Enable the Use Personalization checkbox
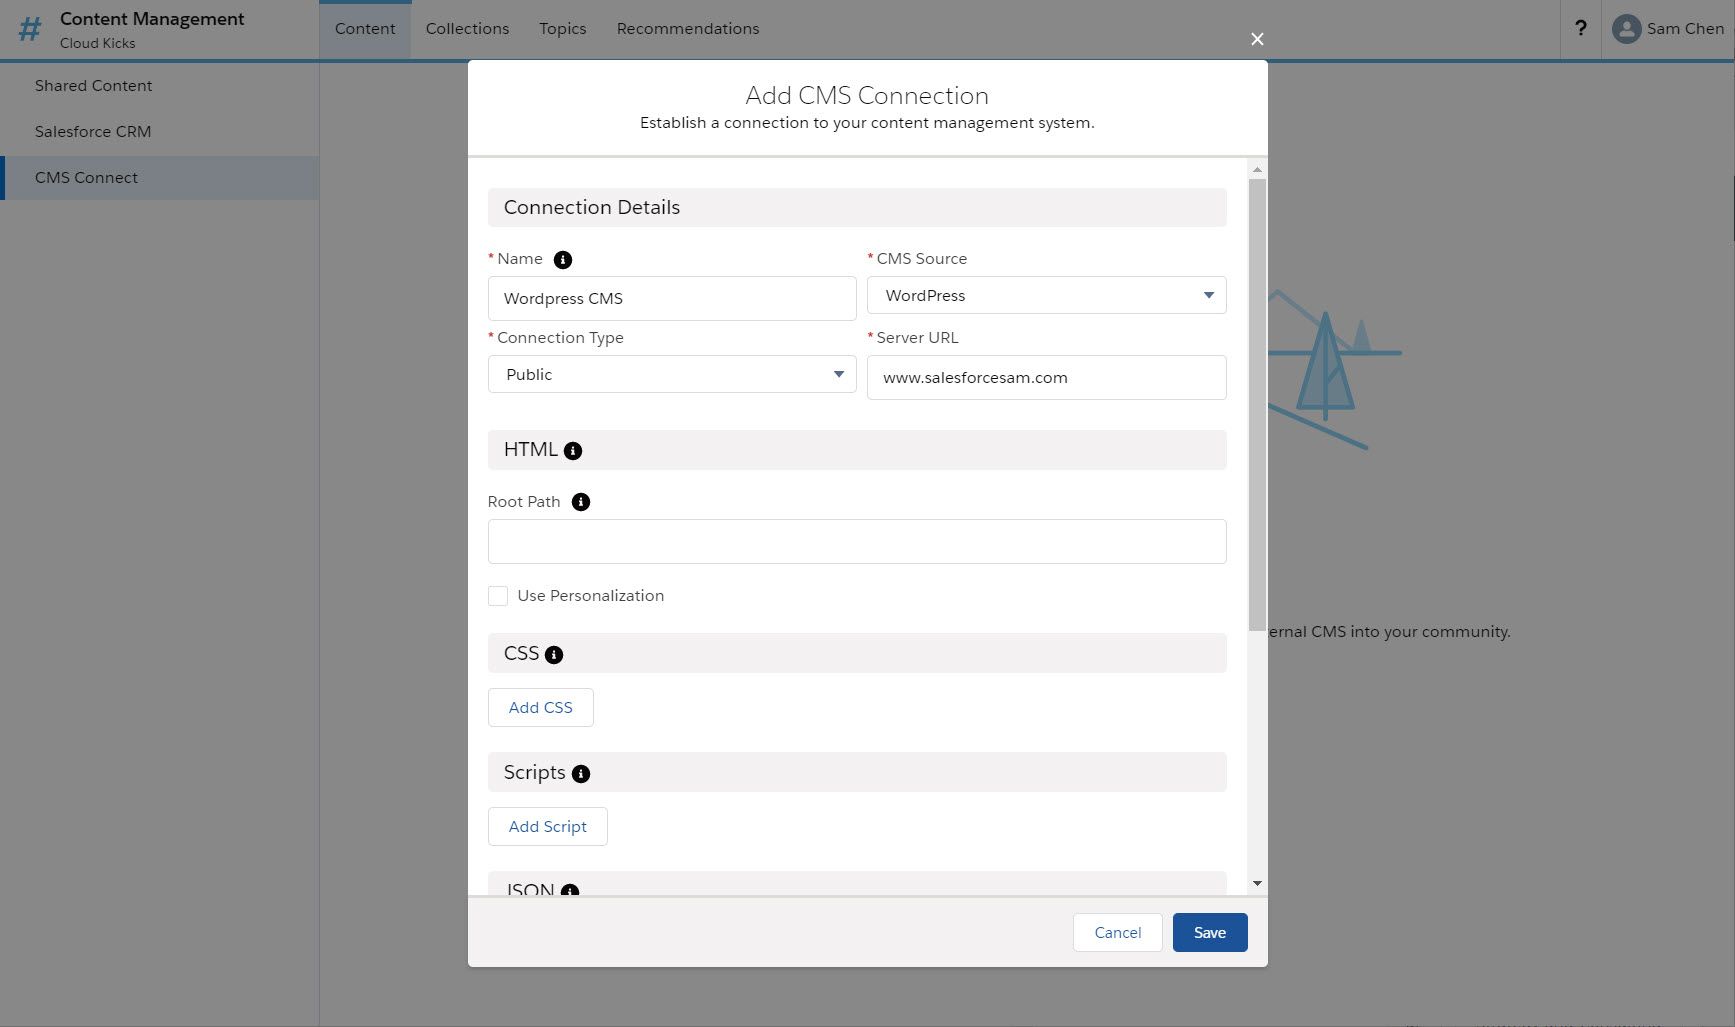 click(x=498, y=596)
